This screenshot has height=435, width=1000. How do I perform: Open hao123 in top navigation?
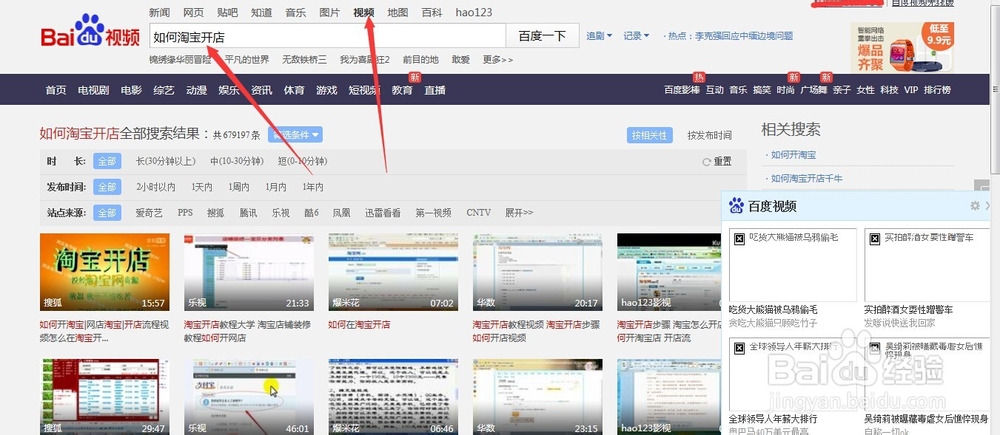(x=473, y=12)
